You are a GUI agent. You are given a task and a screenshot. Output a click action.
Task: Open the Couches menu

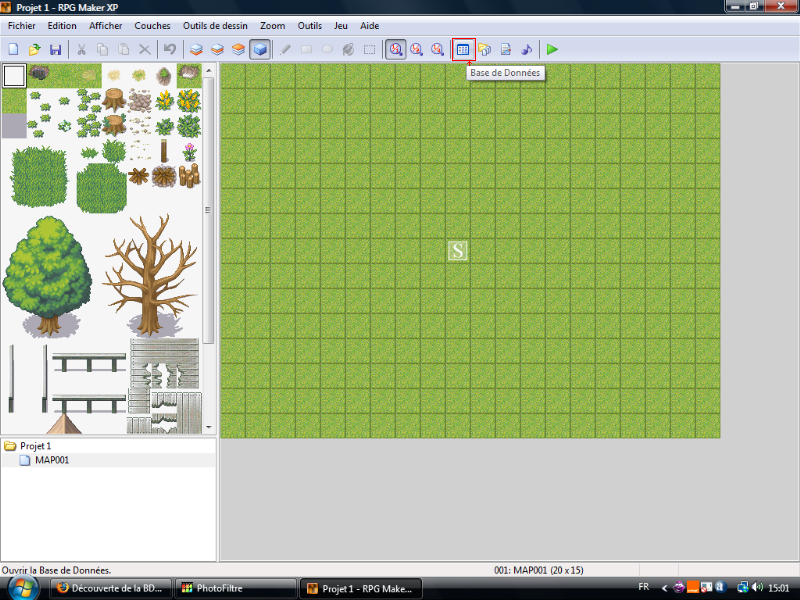152,25
